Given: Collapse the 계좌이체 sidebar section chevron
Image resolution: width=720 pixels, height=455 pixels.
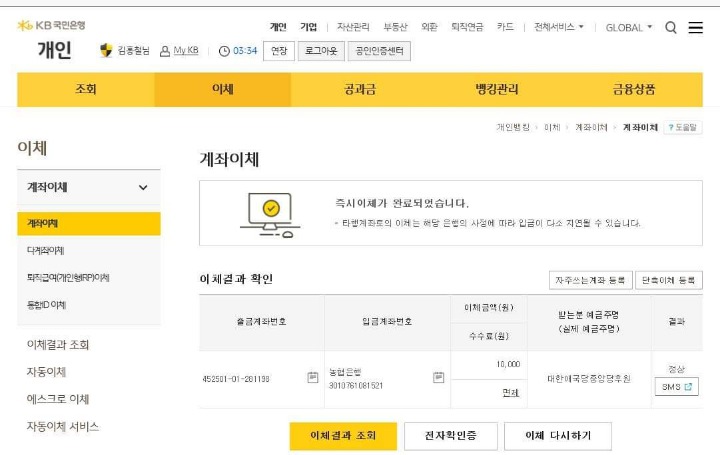Looking at the screenshot, I should click(143, 187).
